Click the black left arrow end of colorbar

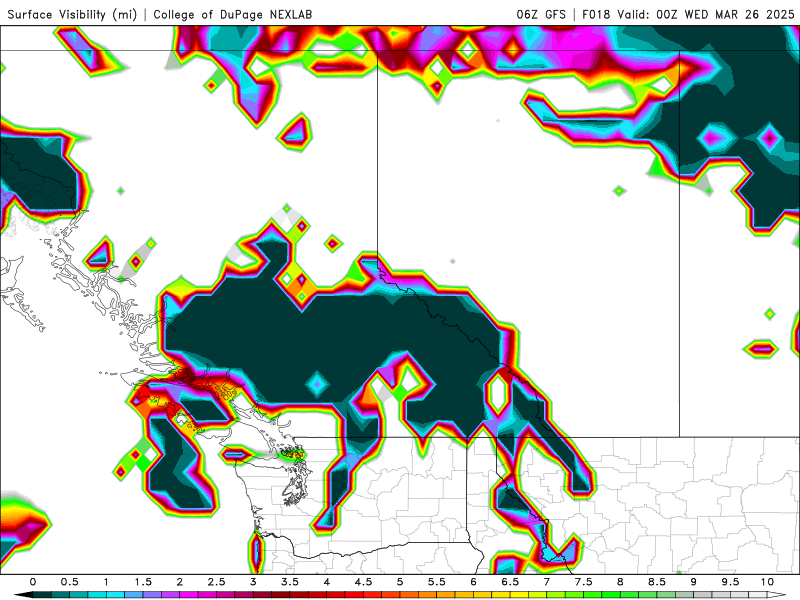pyautogui.click(x=22, y=595)
